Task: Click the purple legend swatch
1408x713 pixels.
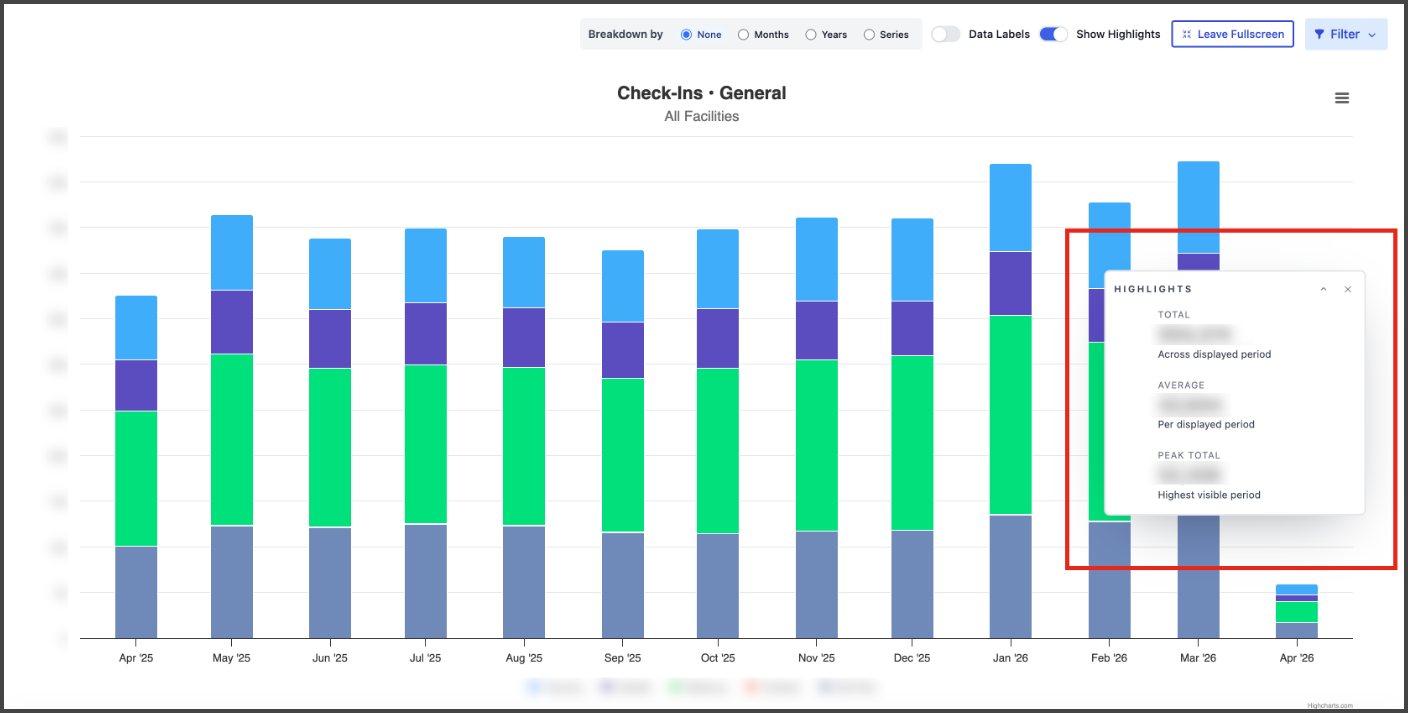Action: 606,687
